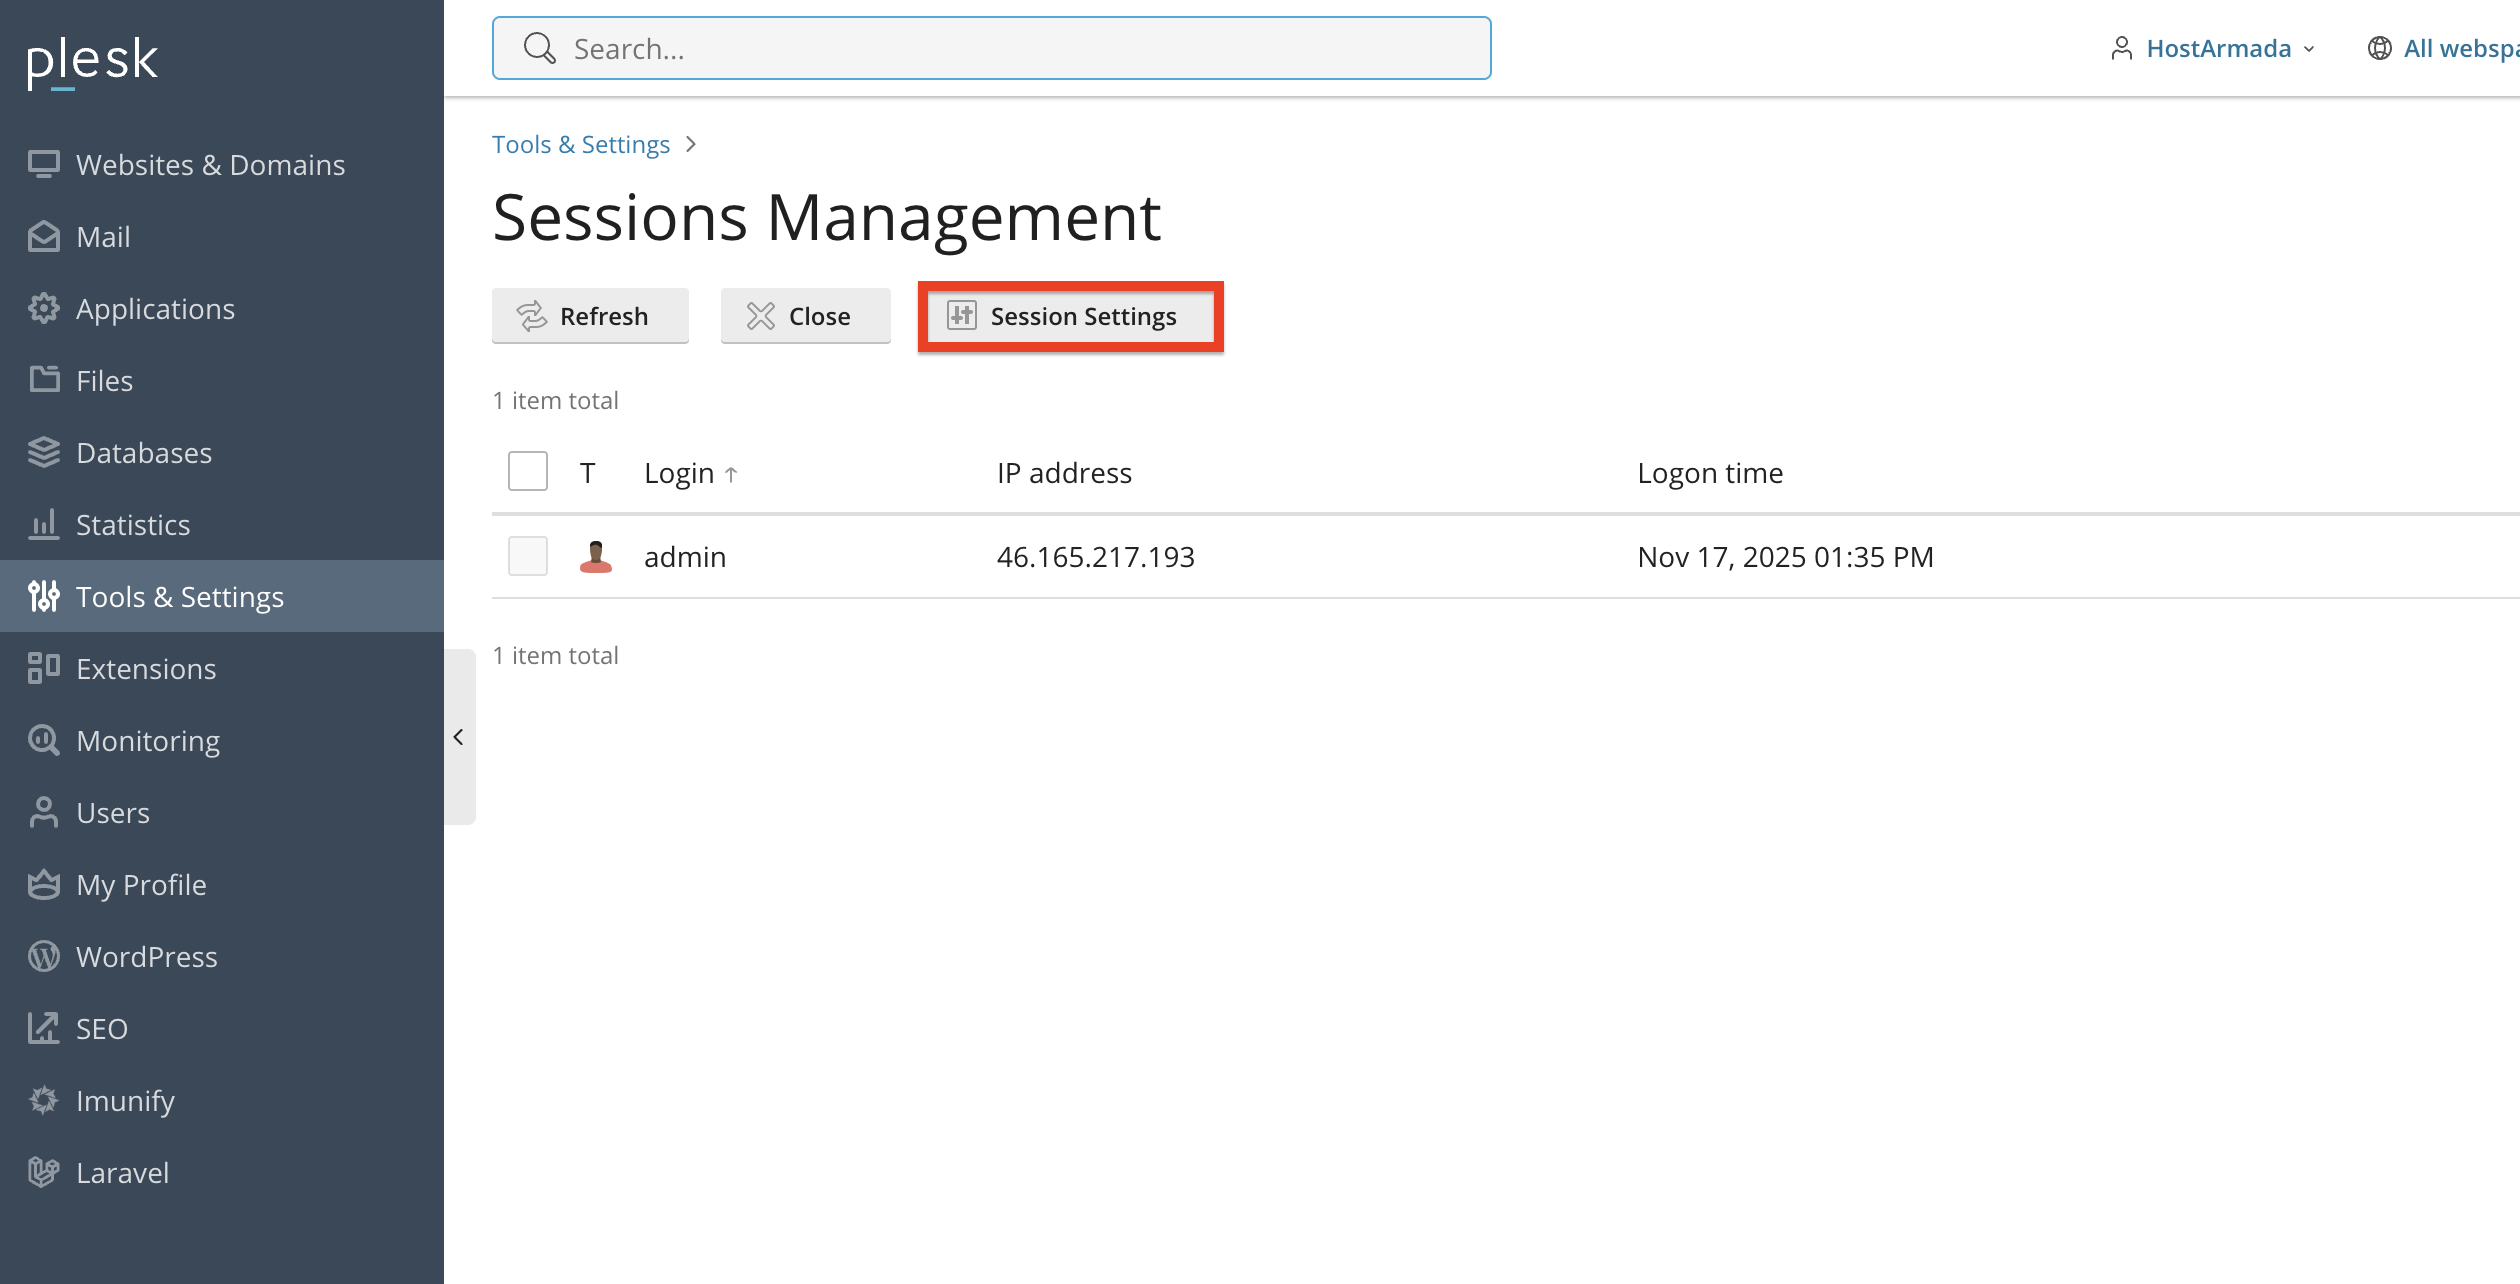Go to the Extensions menu item

[222, 668]
